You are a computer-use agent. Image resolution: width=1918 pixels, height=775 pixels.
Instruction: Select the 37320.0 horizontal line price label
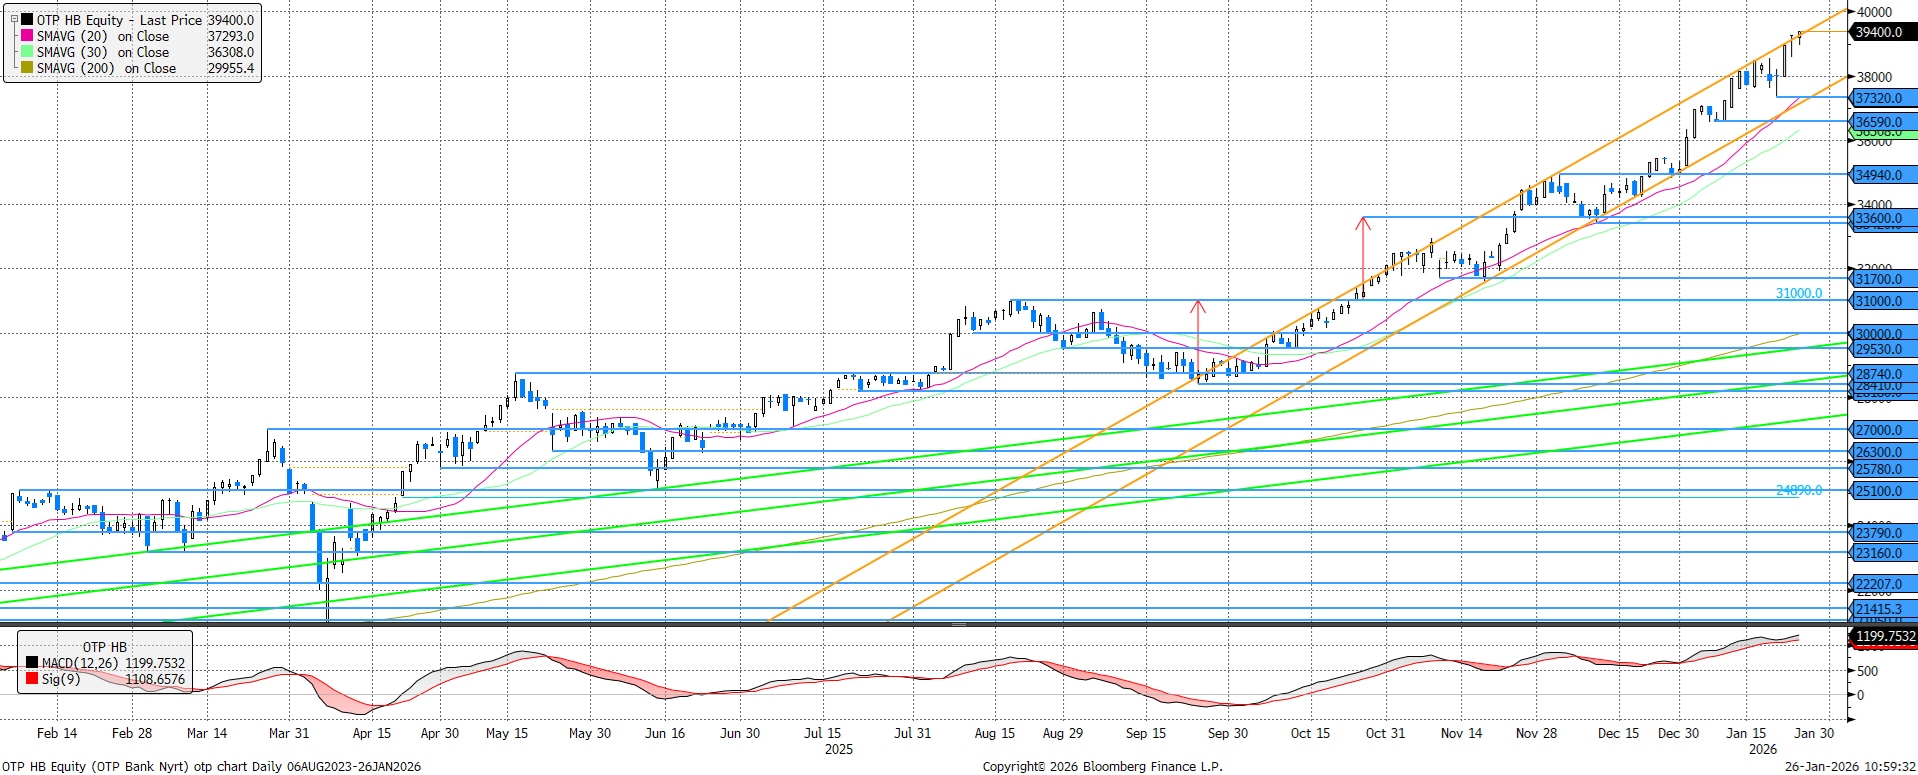pos(1880,98)
